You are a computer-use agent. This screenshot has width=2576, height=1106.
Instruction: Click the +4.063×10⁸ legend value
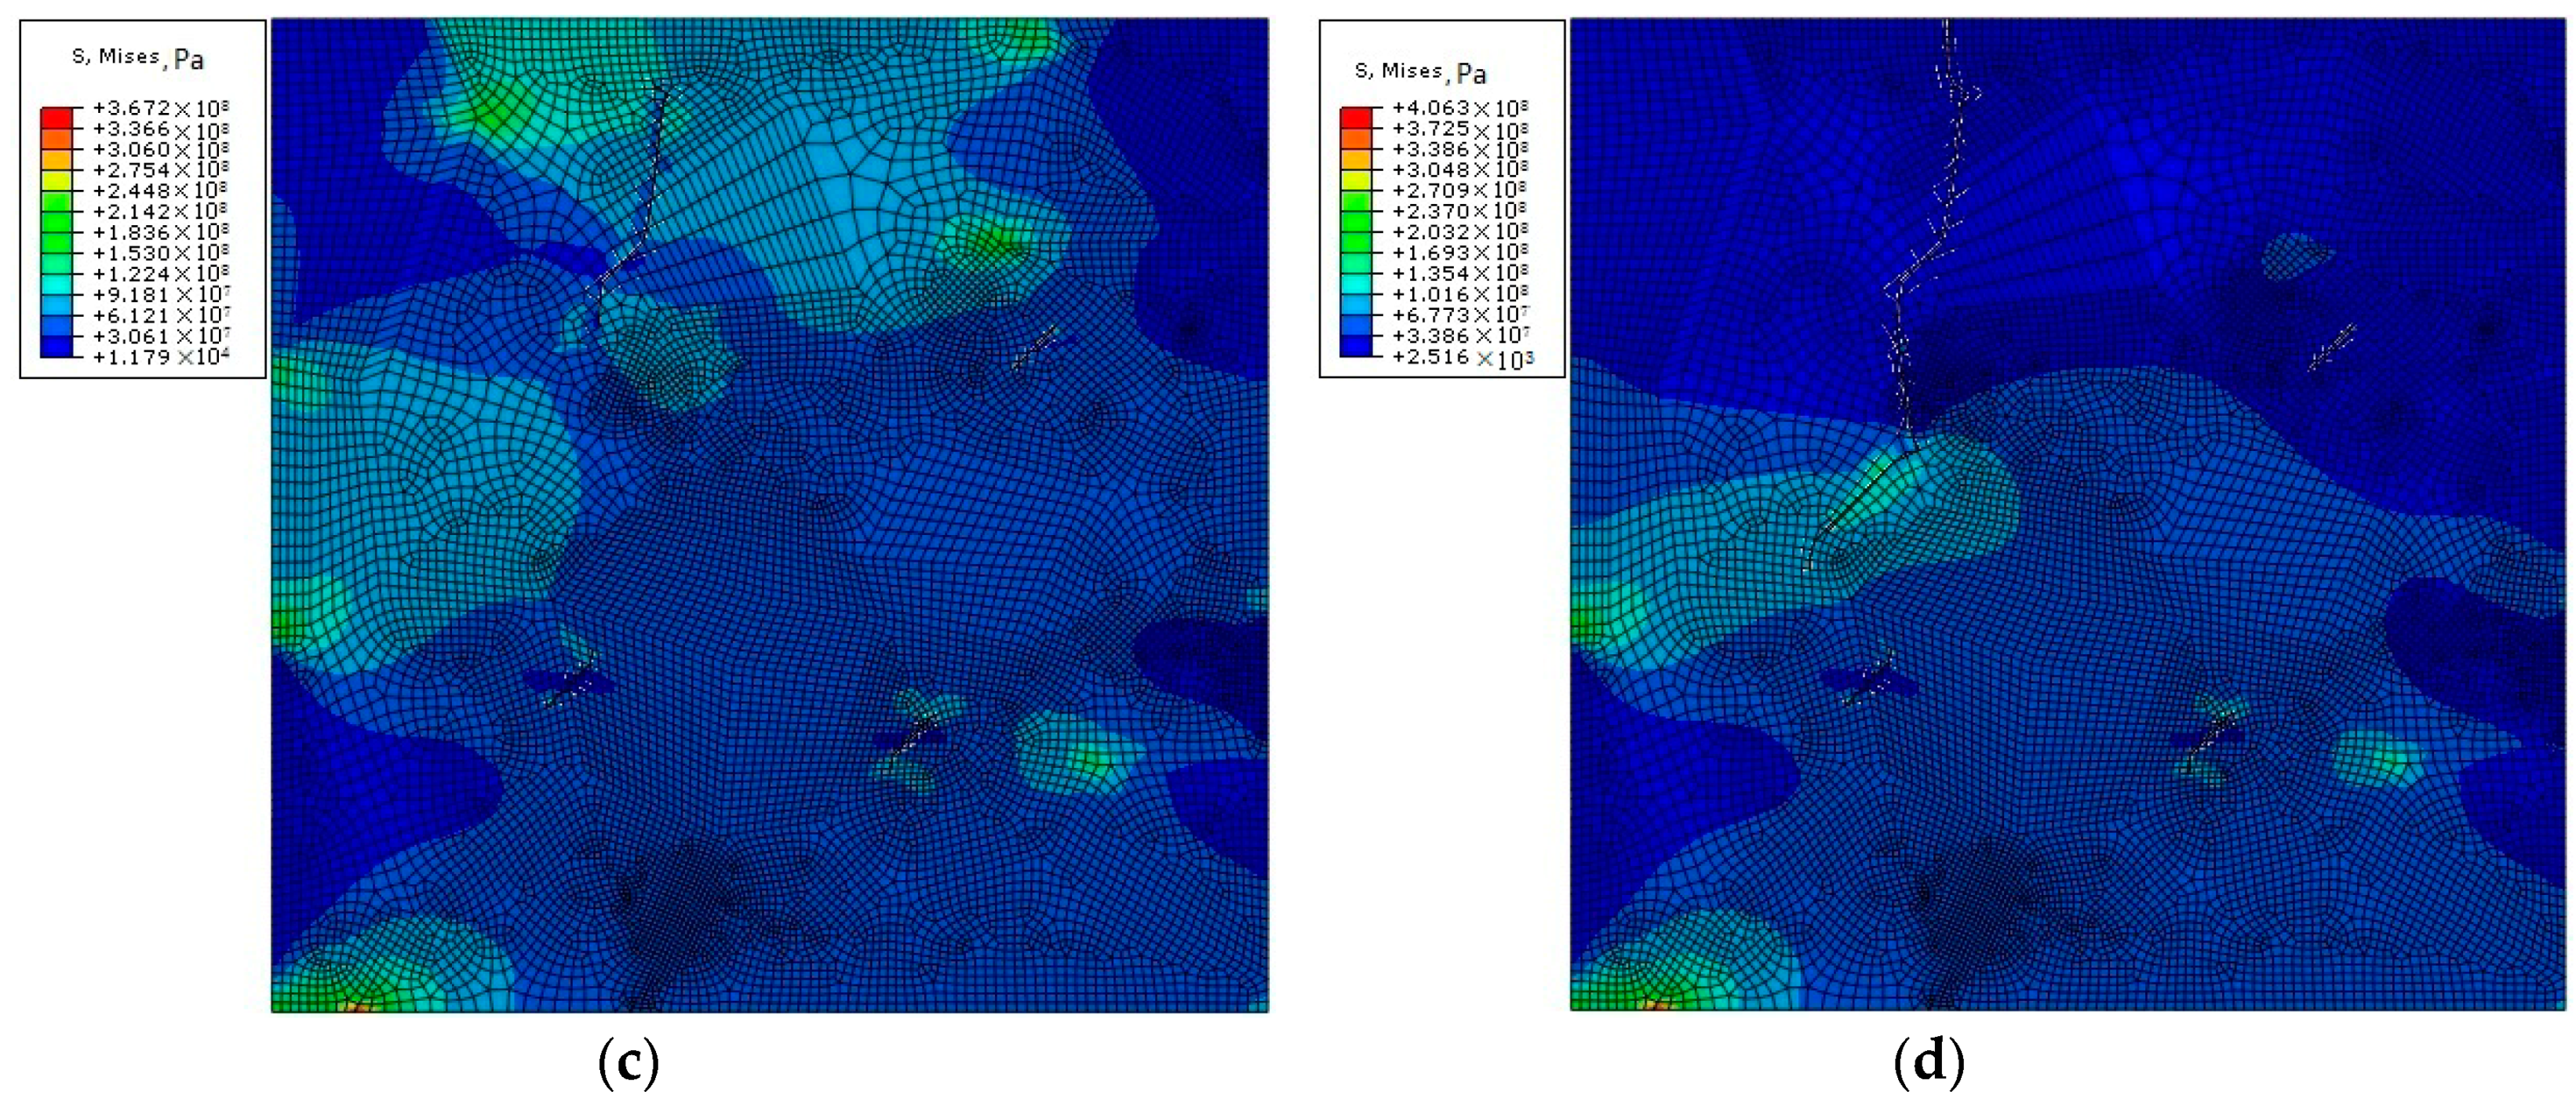click(x=1460, y=108)
